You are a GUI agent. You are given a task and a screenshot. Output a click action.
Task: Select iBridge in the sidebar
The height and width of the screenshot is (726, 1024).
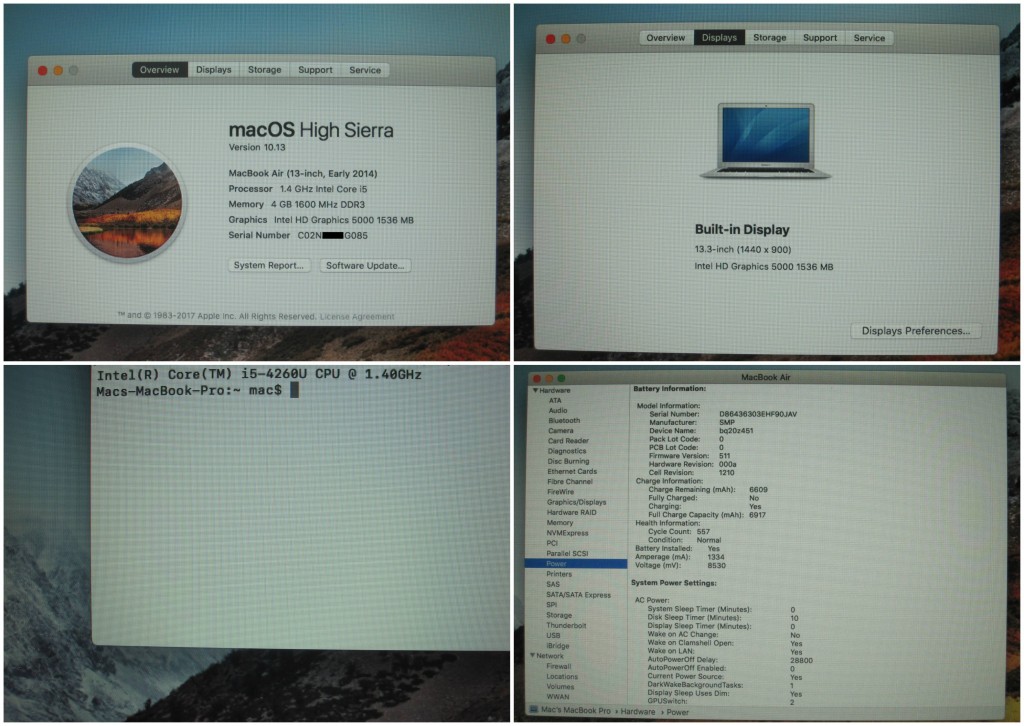[x=558, y=646]
